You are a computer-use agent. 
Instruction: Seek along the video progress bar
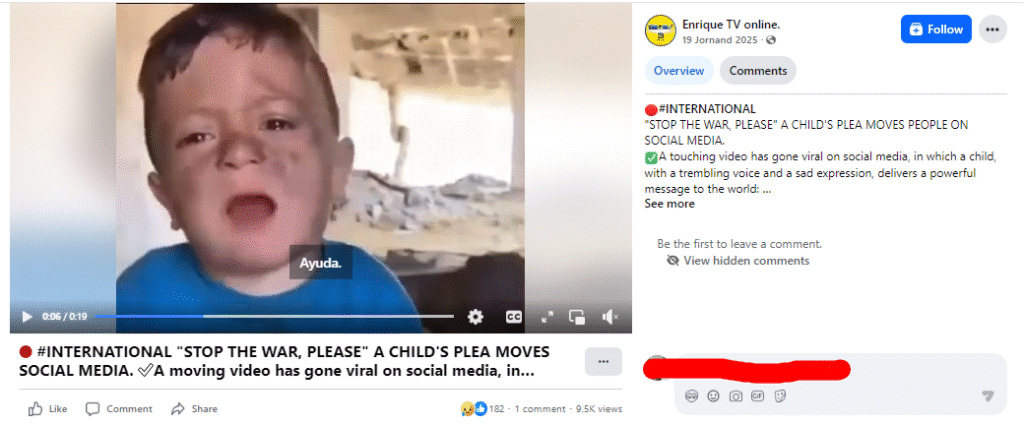point(274,316)
